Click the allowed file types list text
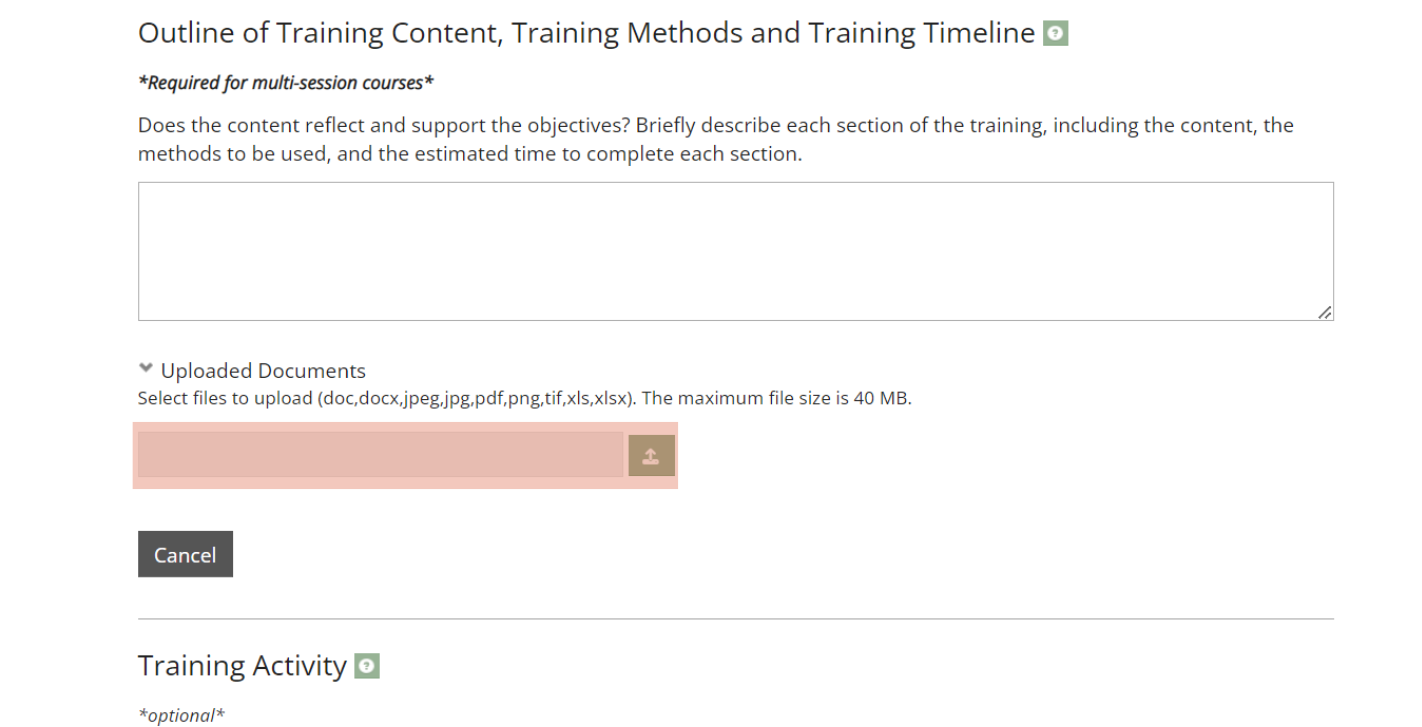This screenshot has width=1422, height=727. click(475, 399)
